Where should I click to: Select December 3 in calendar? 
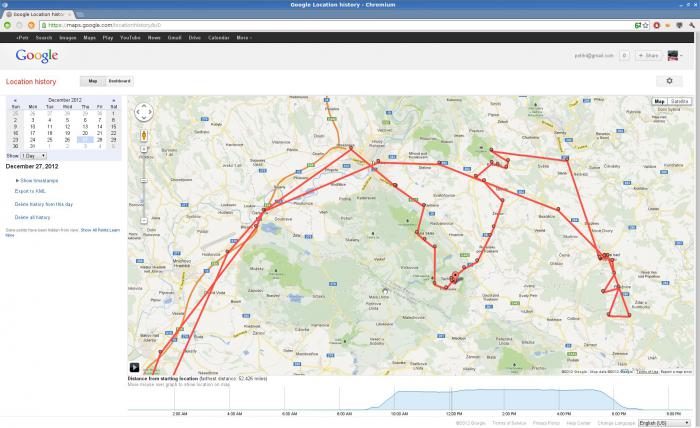[33, 120]
